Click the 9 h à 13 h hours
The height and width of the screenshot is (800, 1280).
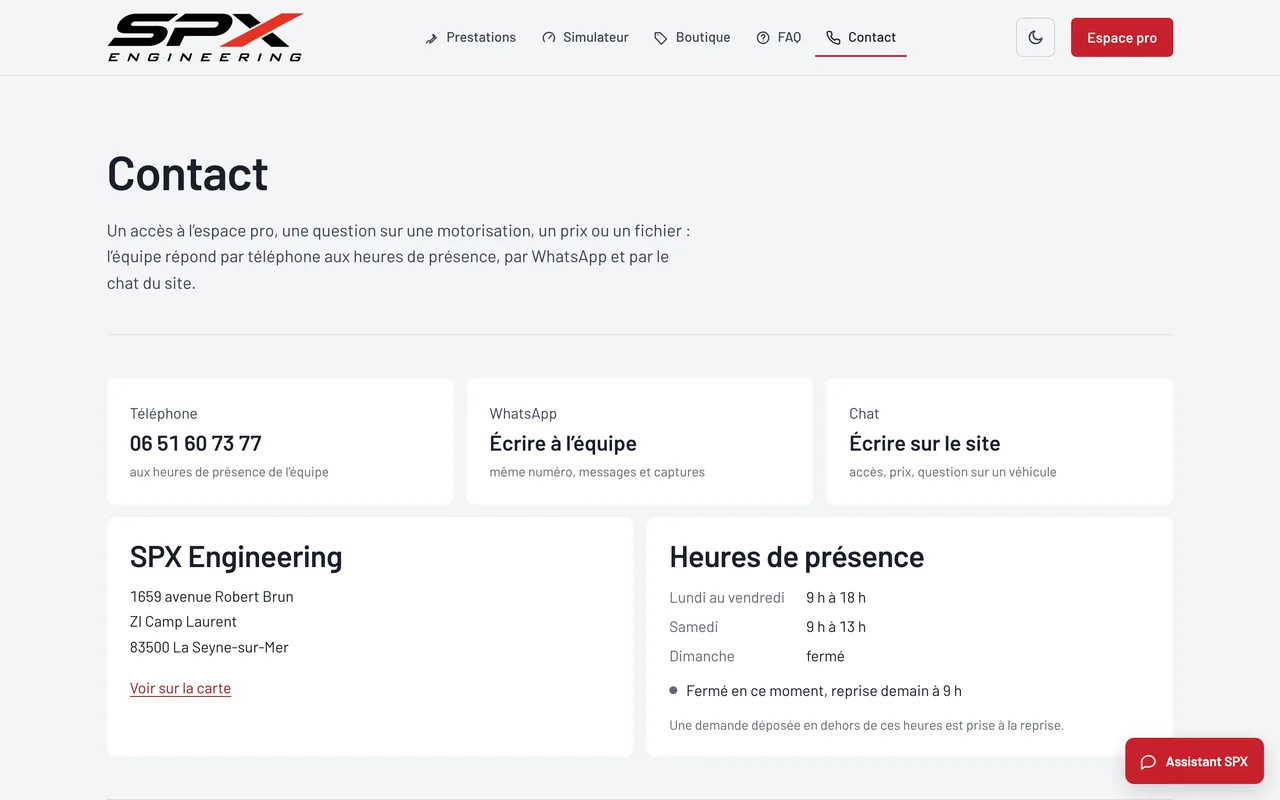pos(836,627)
